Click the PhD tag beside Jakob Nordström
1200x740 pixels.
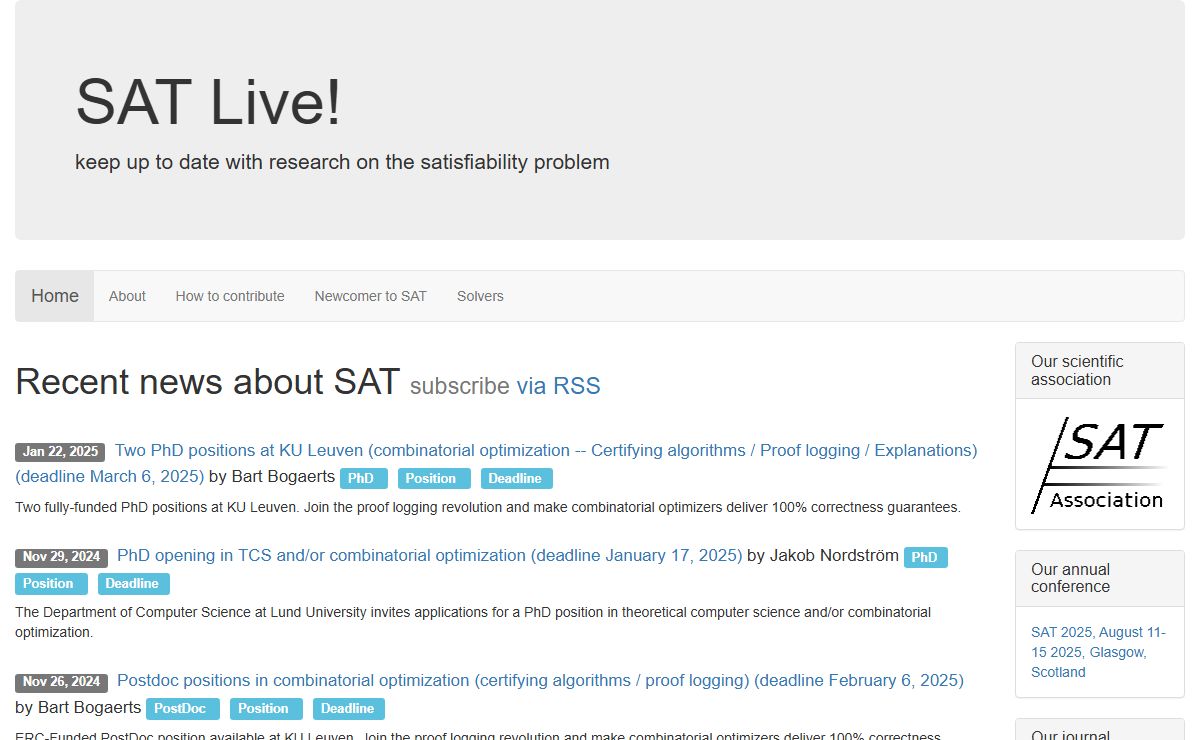[925, 557]
